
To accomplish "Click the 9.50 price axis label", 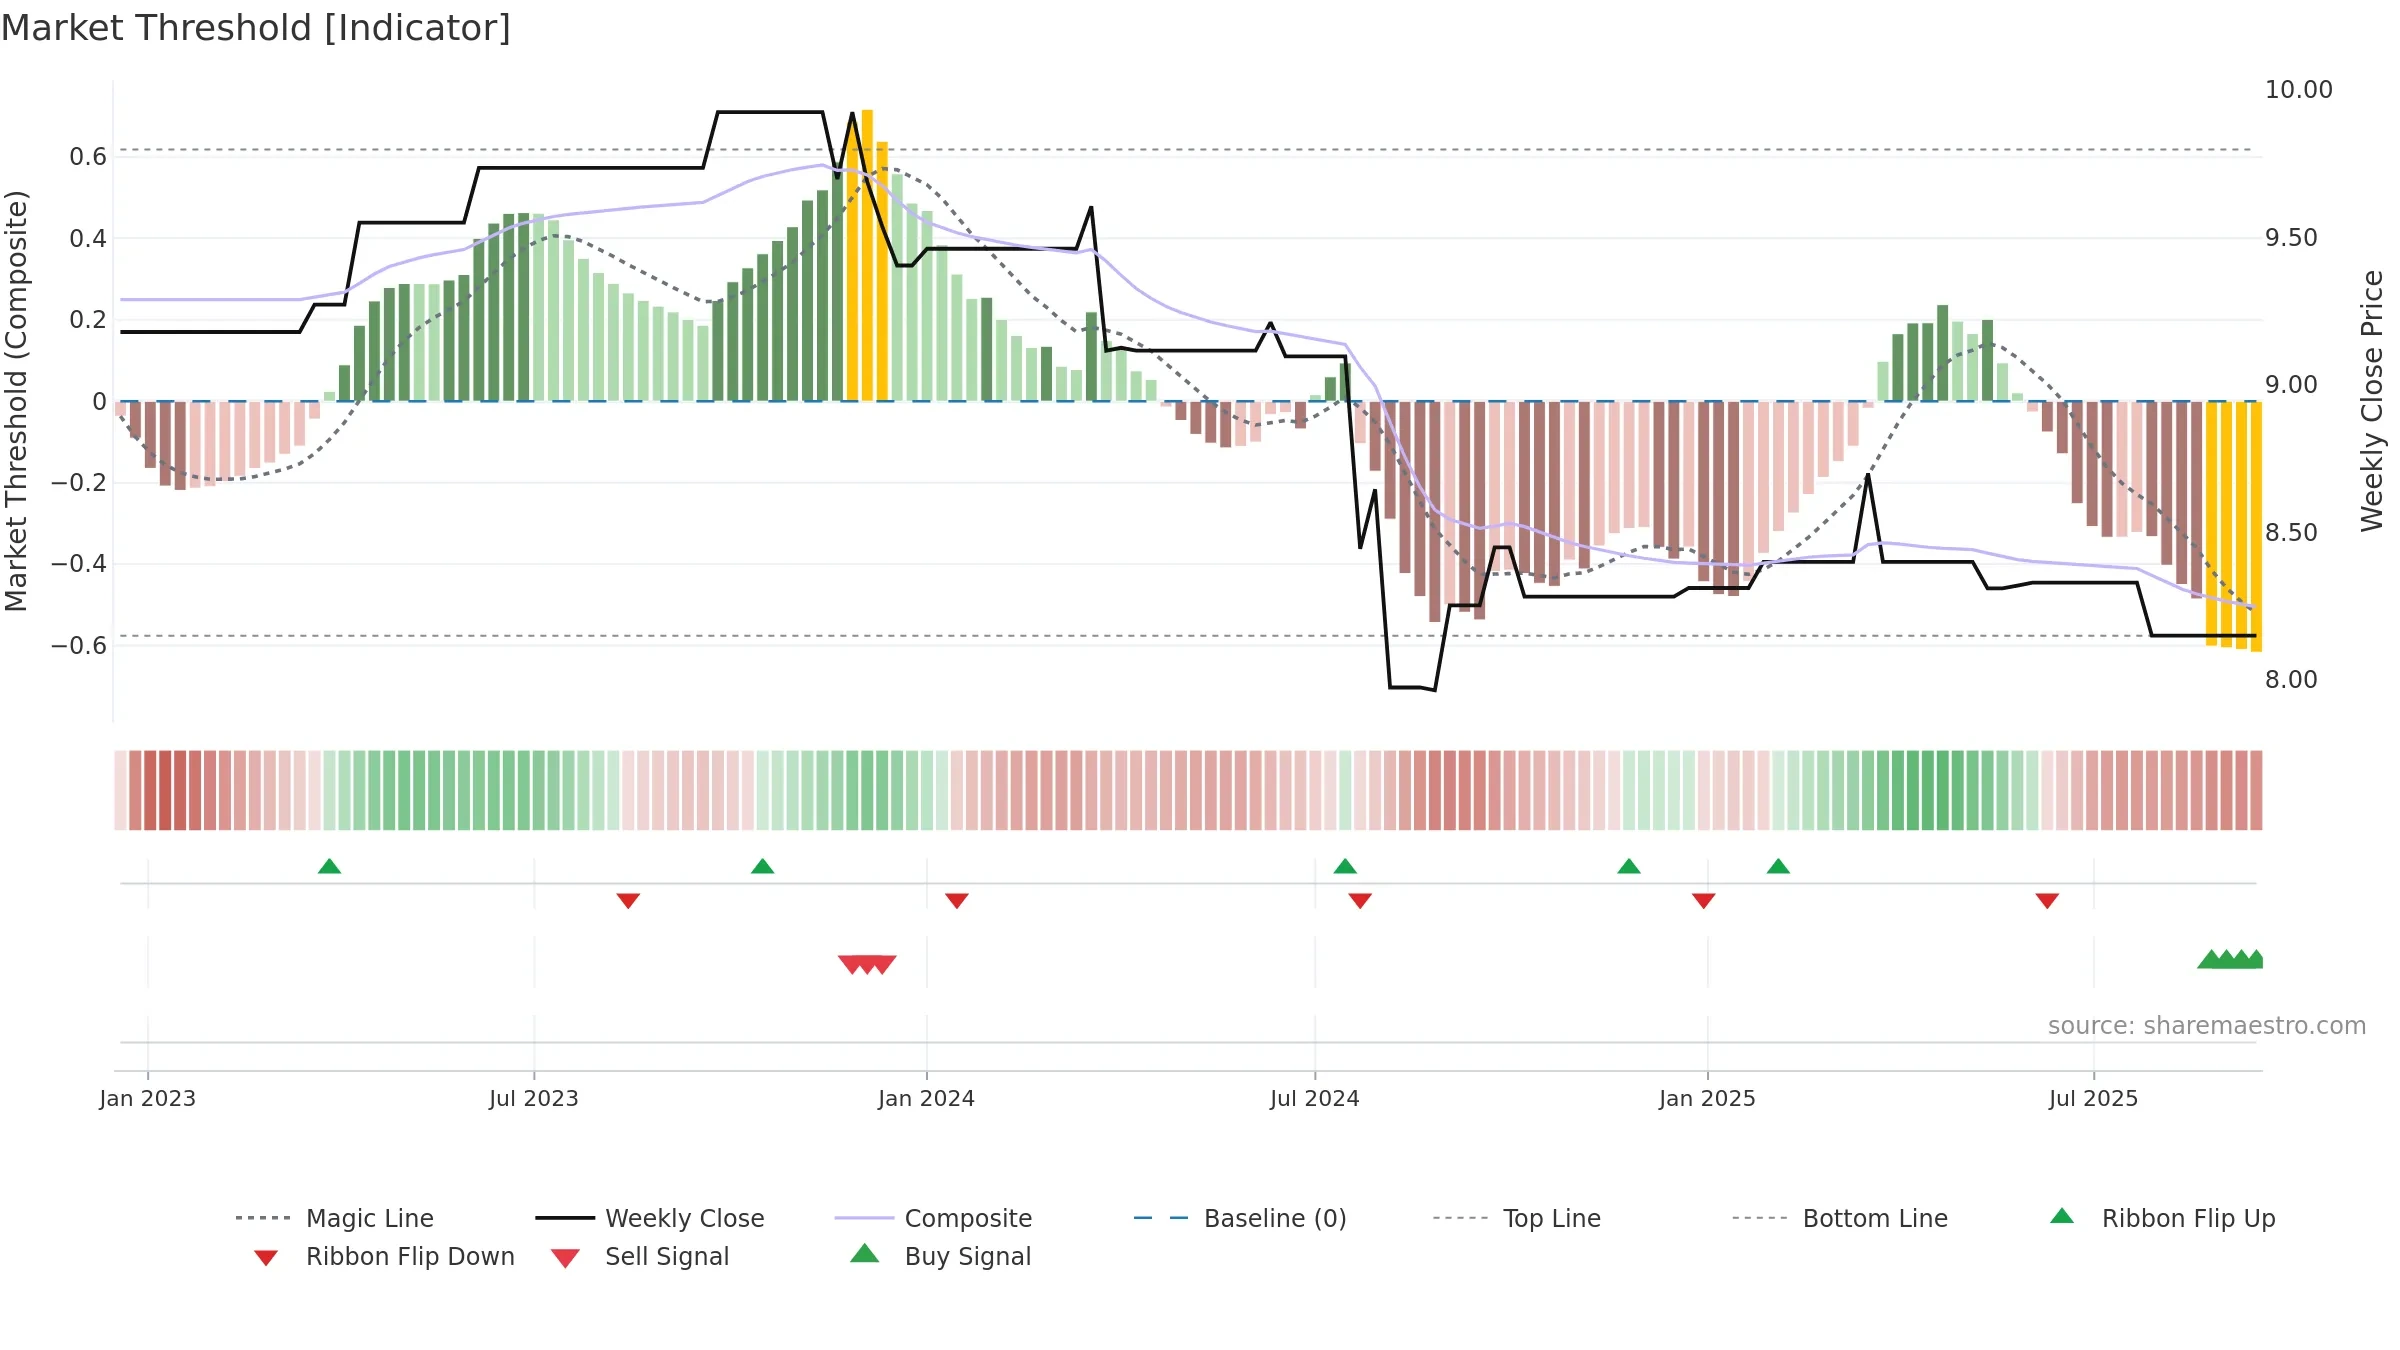I will point(2291,238).
